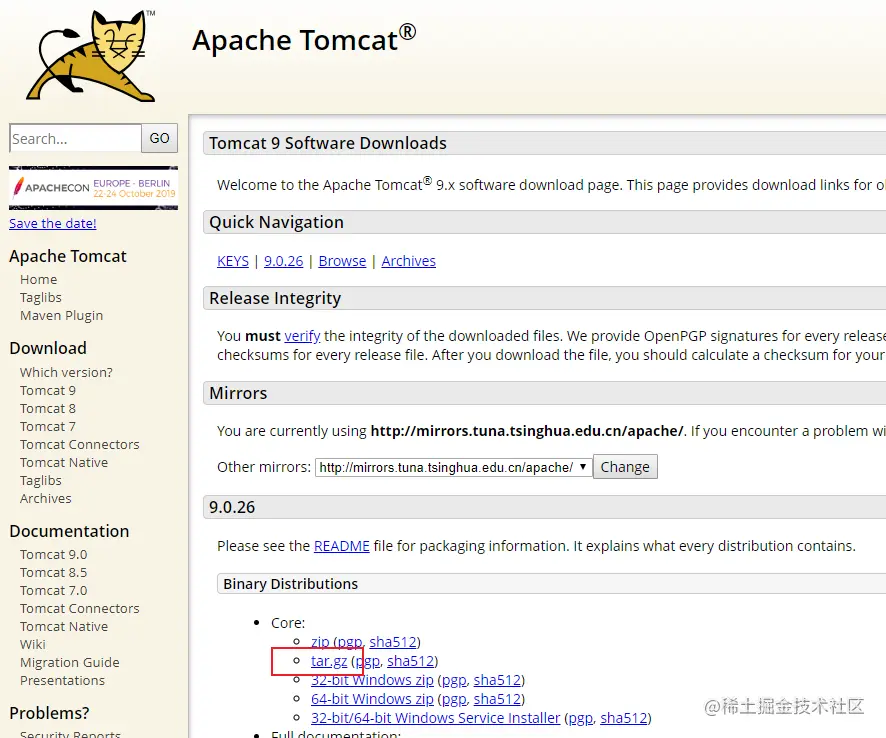Download 32-bit/64-bit Windows Service Installer
Viewport: 886px width, 738px height.
pos(436,718)
